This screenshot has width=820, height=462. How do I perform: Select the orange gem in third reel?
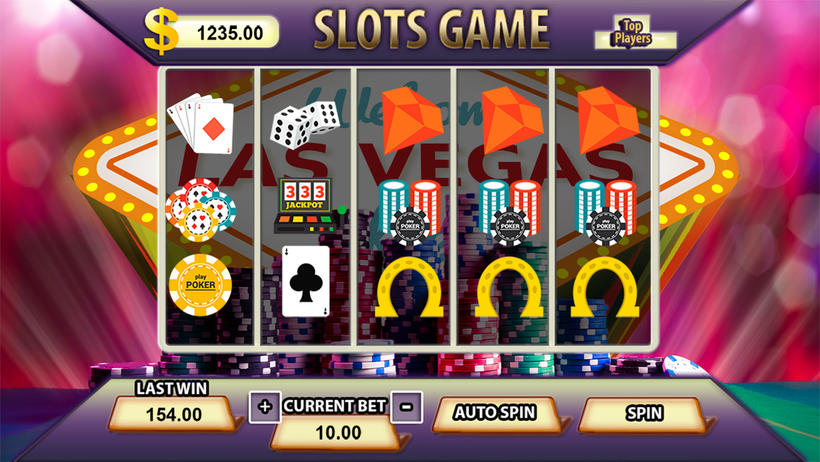click(411, 120)
